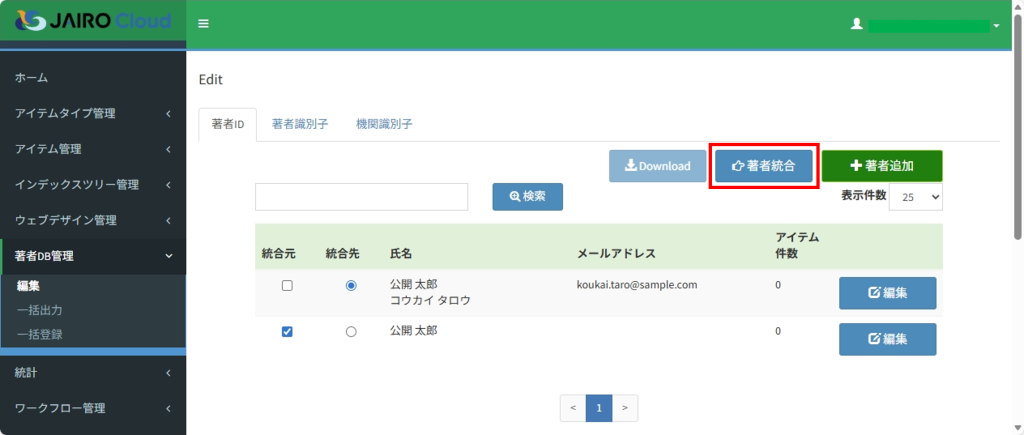Select 統合先 radio in second author row
1024x435 pixels.
pos(350,332)
